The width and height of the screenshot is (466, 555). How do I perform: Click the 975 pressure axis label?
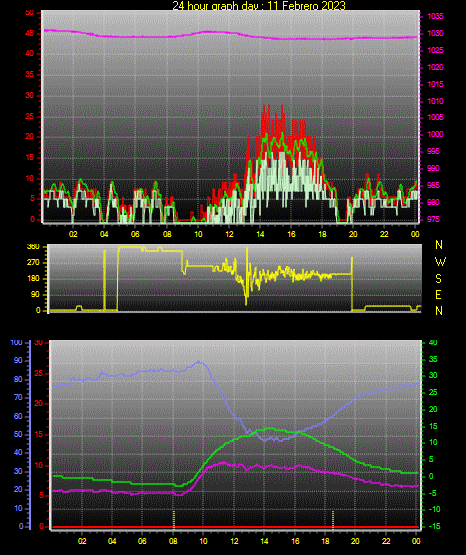[433, 219]
